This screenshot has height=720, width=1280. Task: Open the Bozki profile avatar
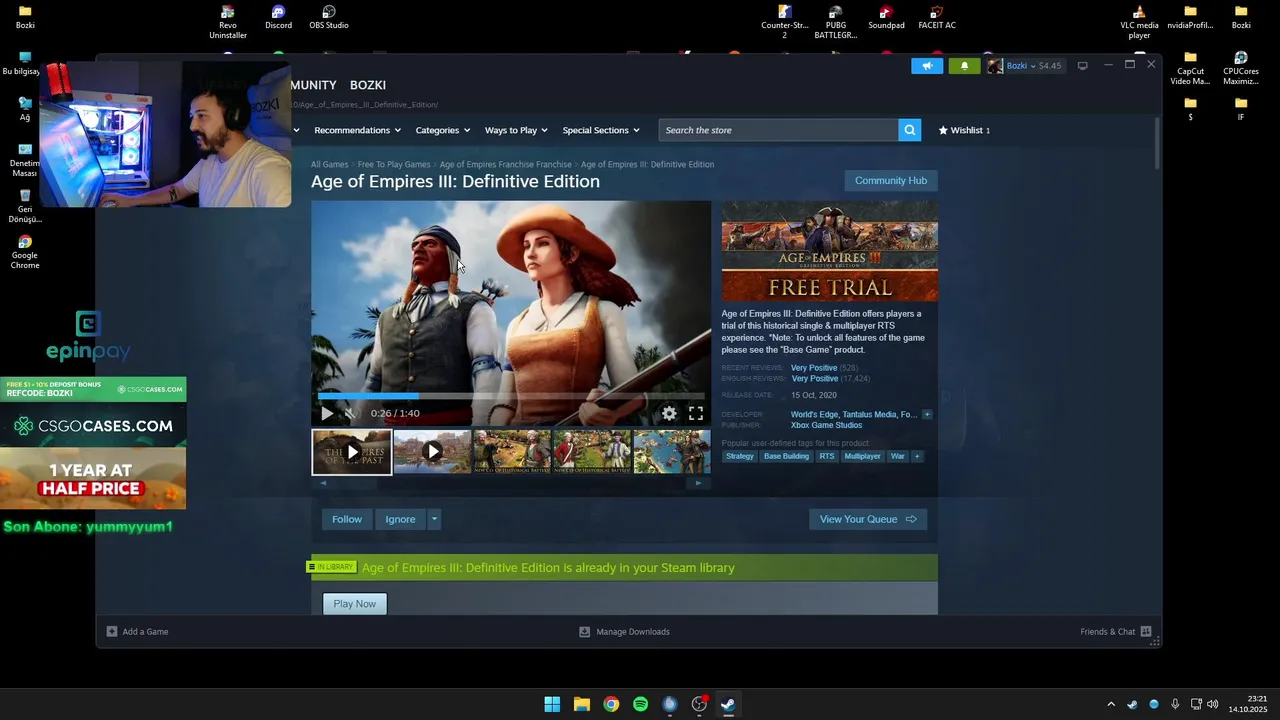[x=994, y=66]
